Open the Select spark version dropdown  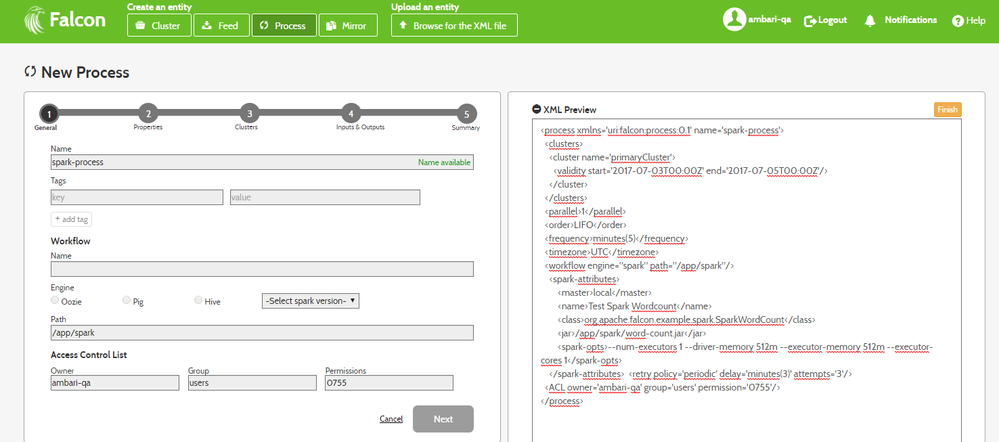pyautogui.click(x=310, y=301)
